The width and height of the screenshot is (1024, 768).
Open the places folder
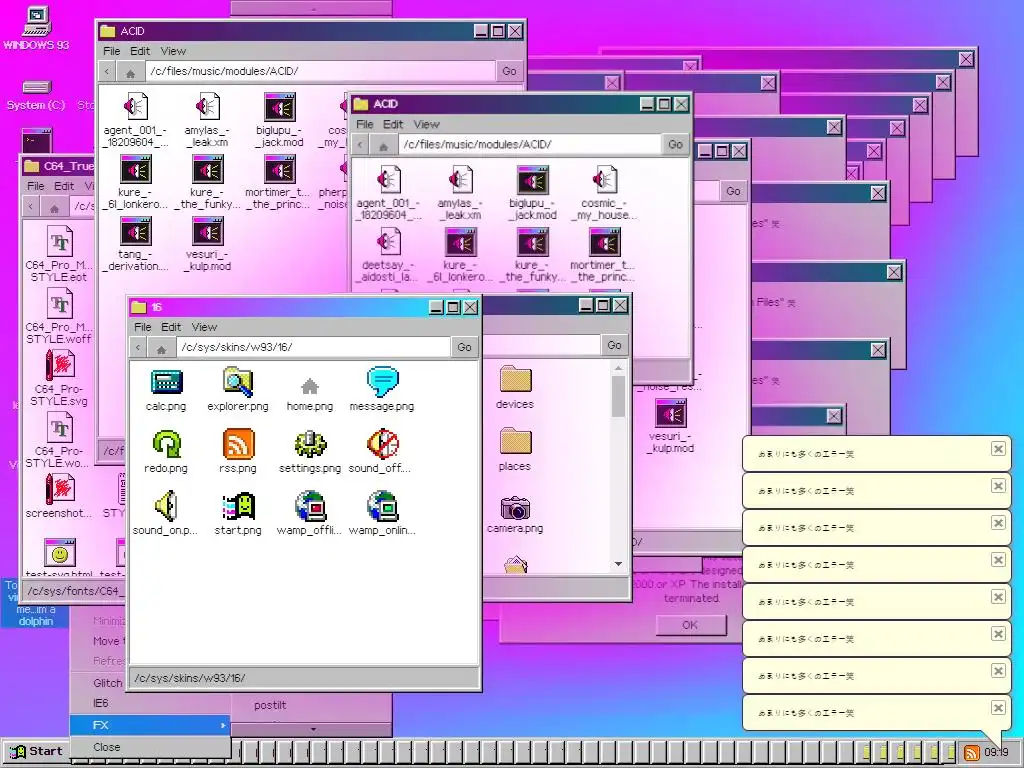(515, 449)
